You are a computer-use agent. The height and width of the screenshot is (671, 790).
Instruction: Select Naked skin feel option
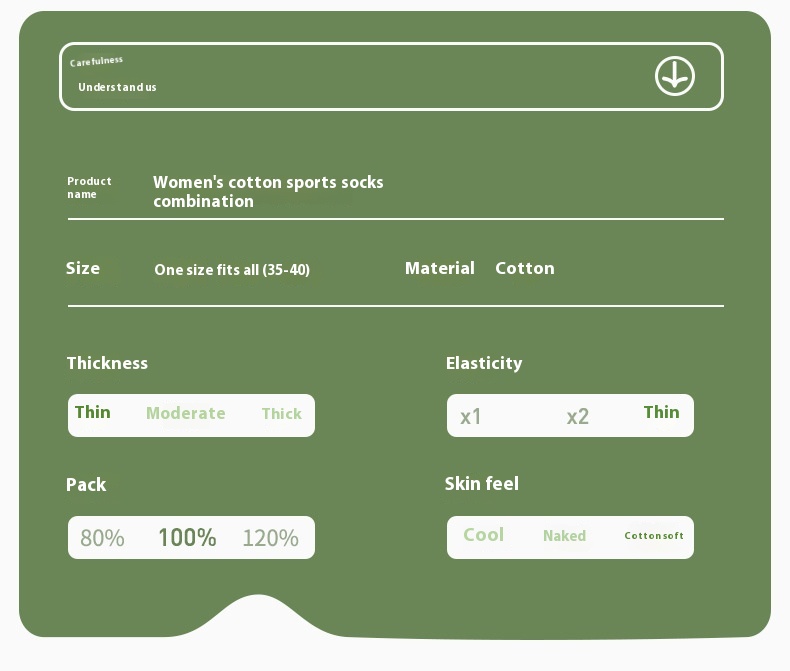(564, 536)
